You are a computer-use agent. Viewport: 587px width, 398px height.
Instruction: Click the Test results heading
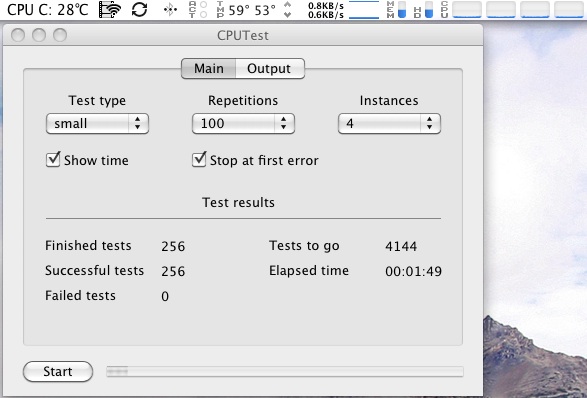(x=238, y=203)
